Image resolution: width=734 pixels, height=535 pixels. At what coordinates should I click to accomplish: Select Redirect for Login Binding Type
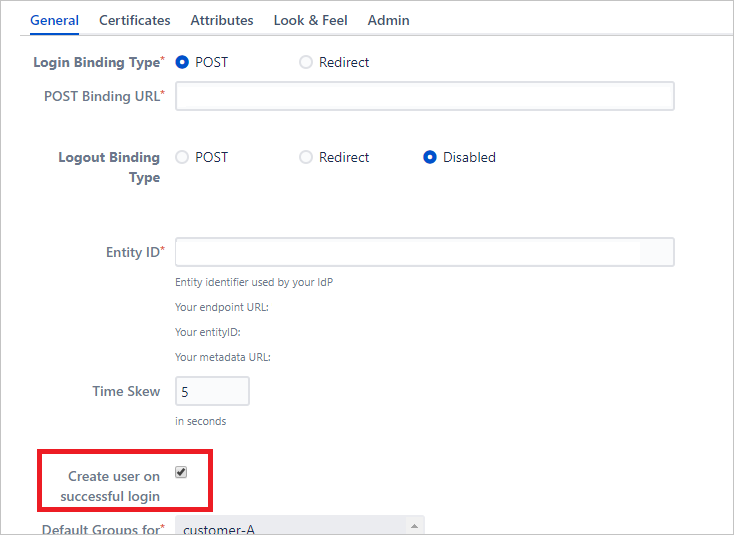(x=306, y=62)
